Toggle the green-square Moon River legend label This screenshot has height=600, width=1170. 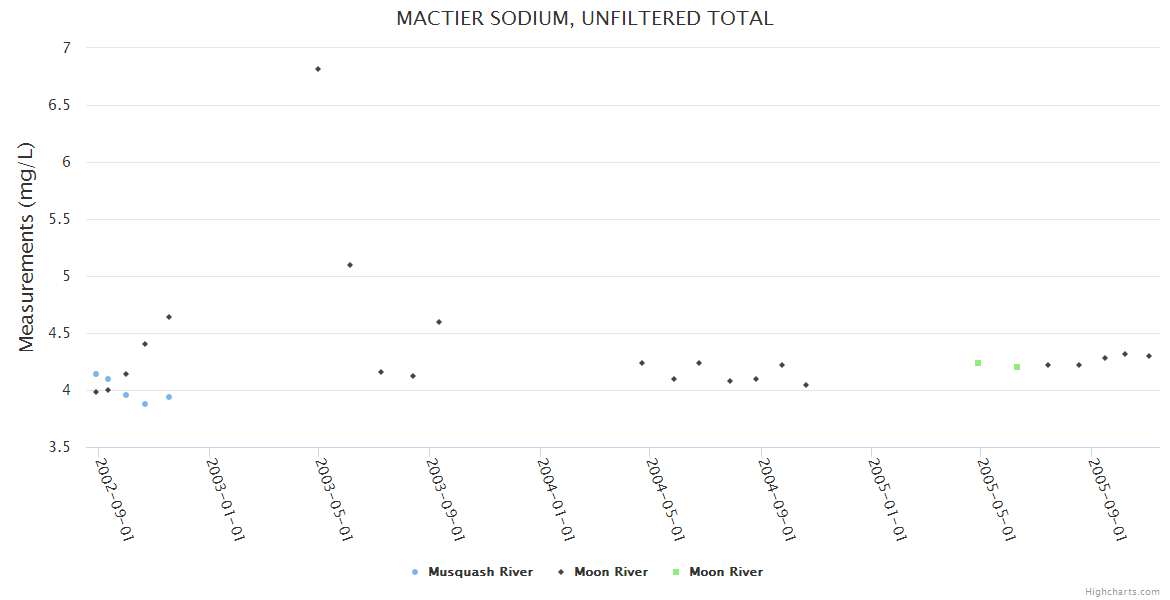coord(725,572)
